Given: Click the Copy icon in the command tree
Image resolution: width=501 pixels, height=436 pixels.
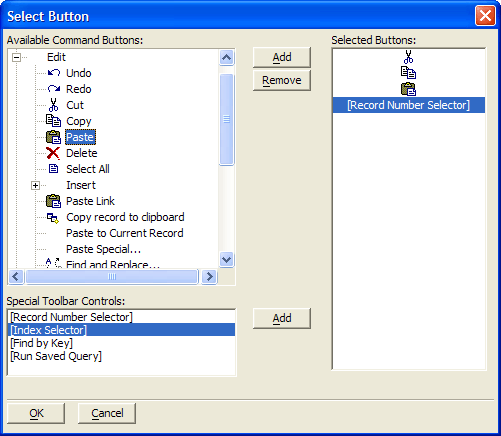Looking at the screenshot, I should point(53,121).
